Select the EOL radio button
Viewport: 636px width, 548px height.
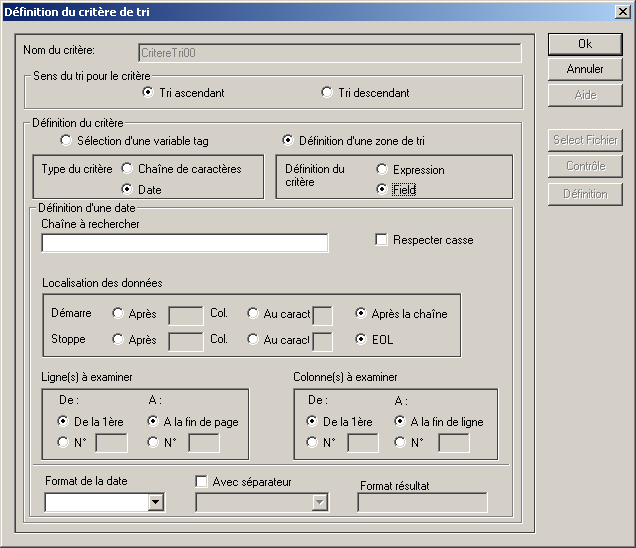click(x=361, y=340)
